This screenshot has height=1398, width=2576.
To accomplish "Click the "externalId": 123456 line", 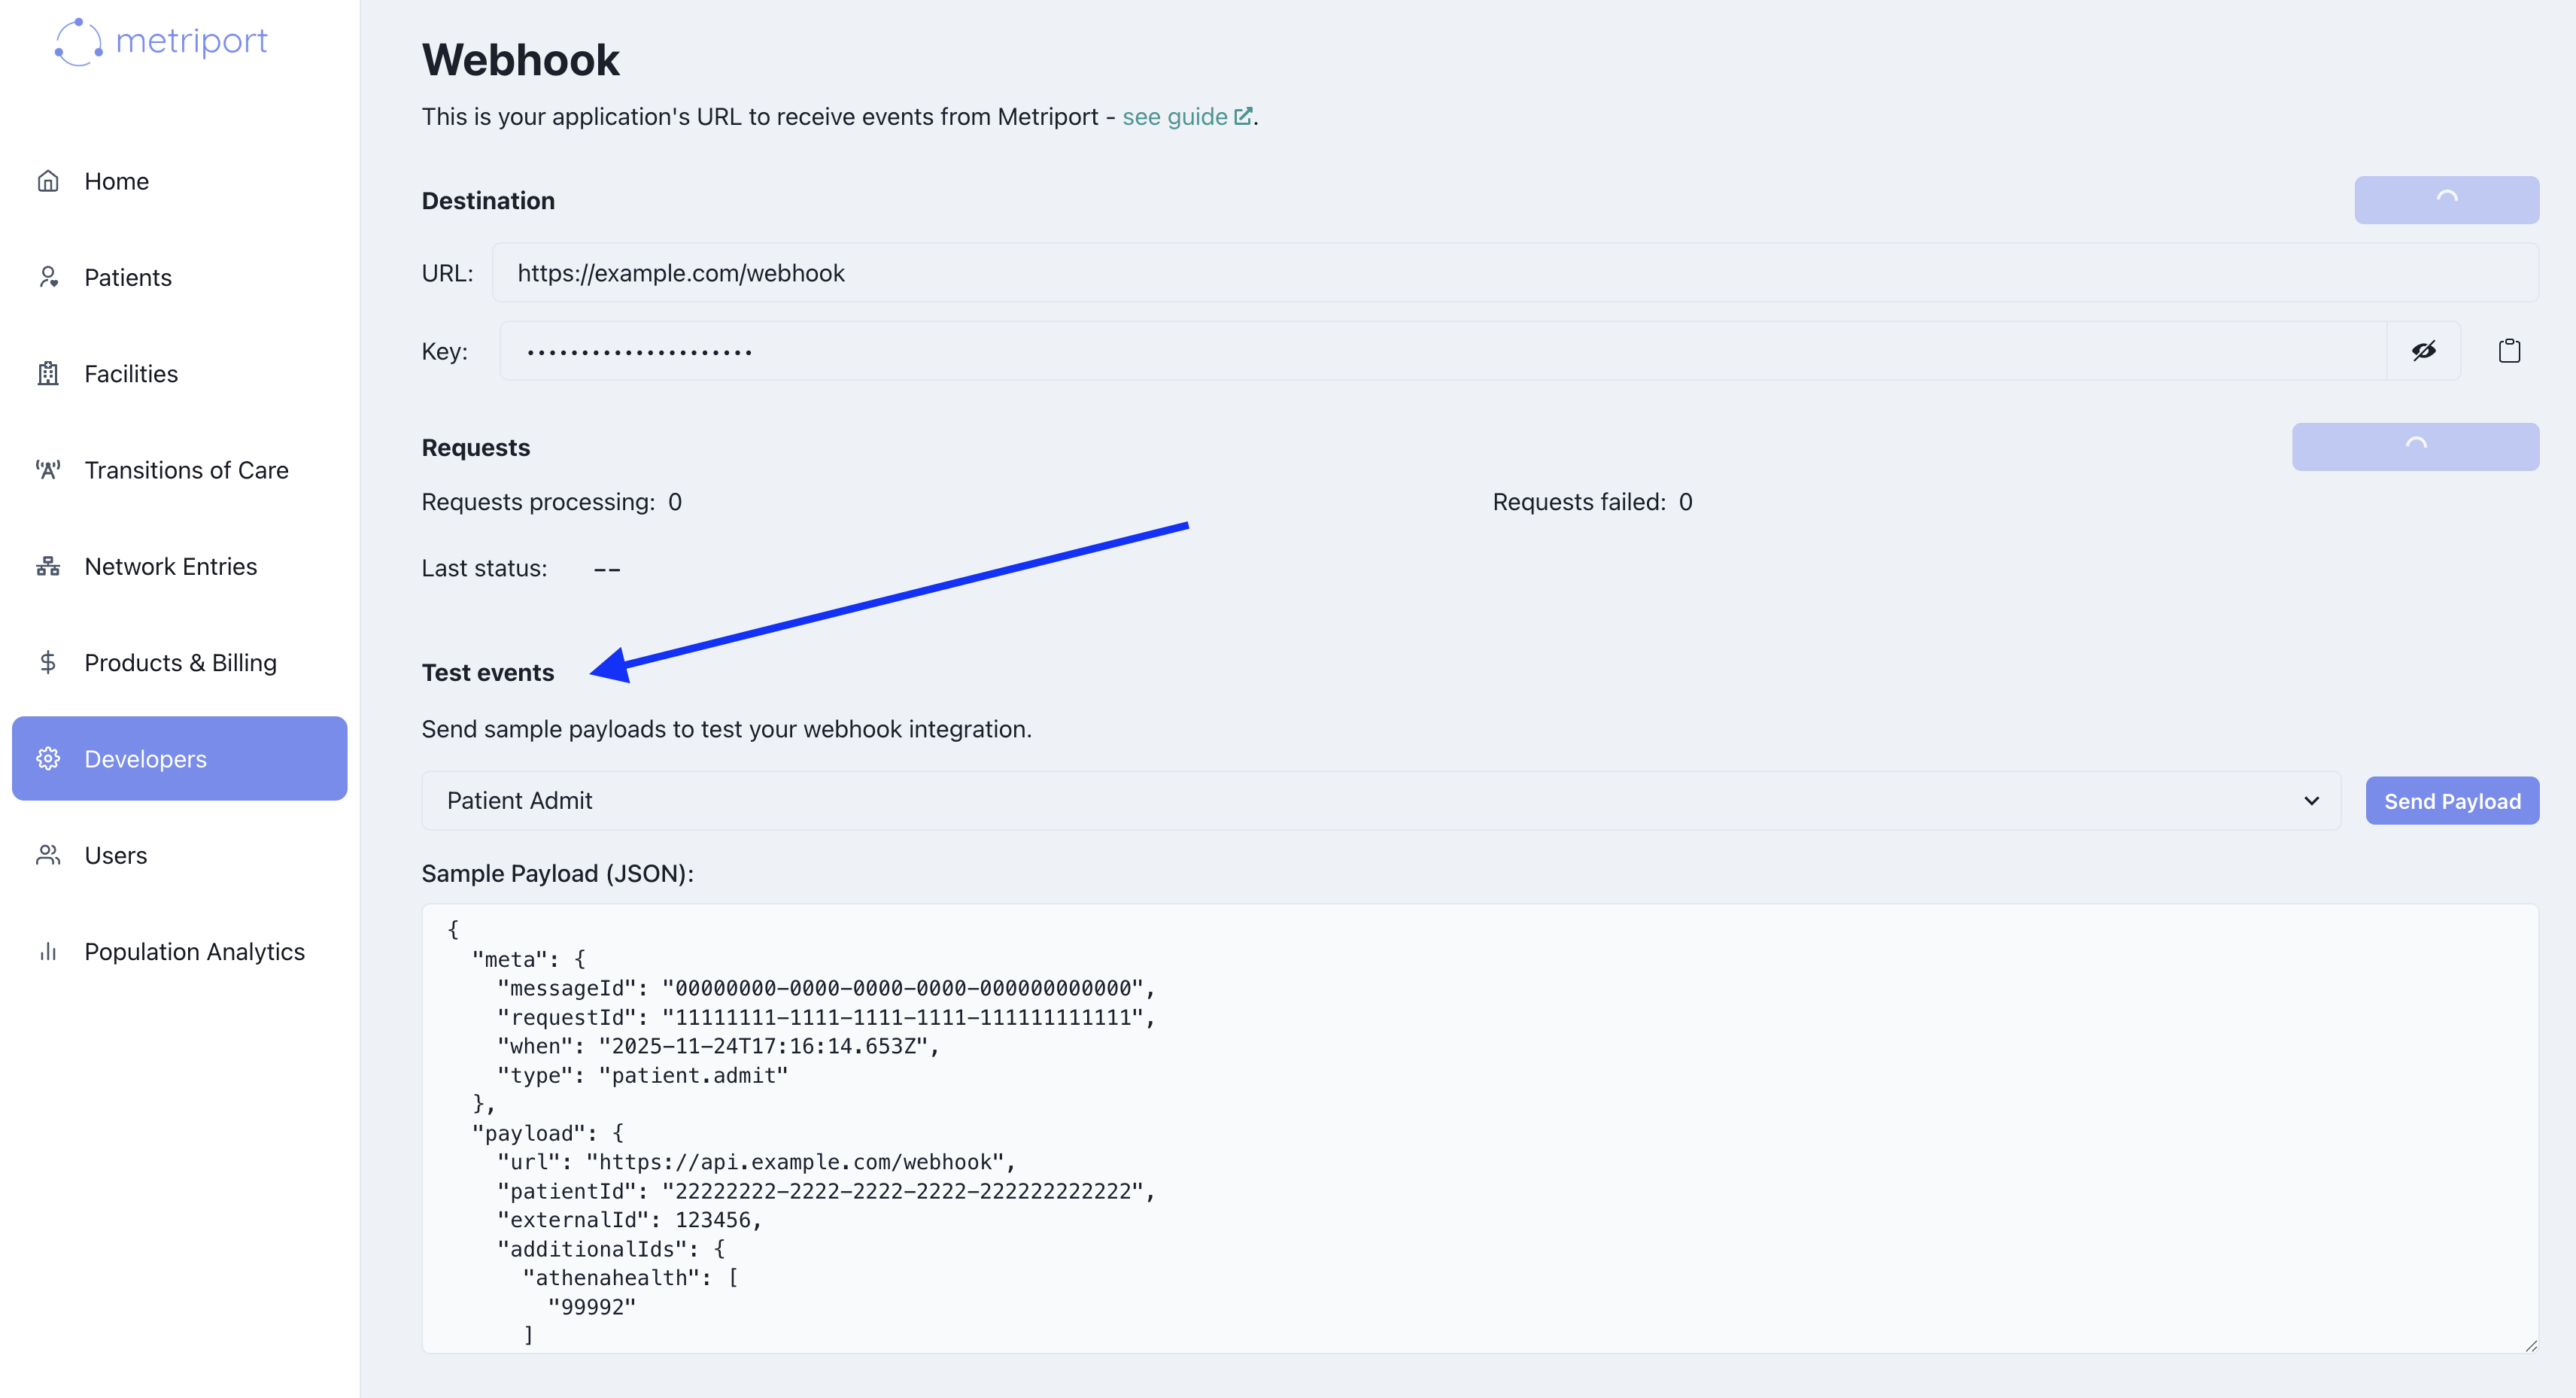I will 629,1220.
